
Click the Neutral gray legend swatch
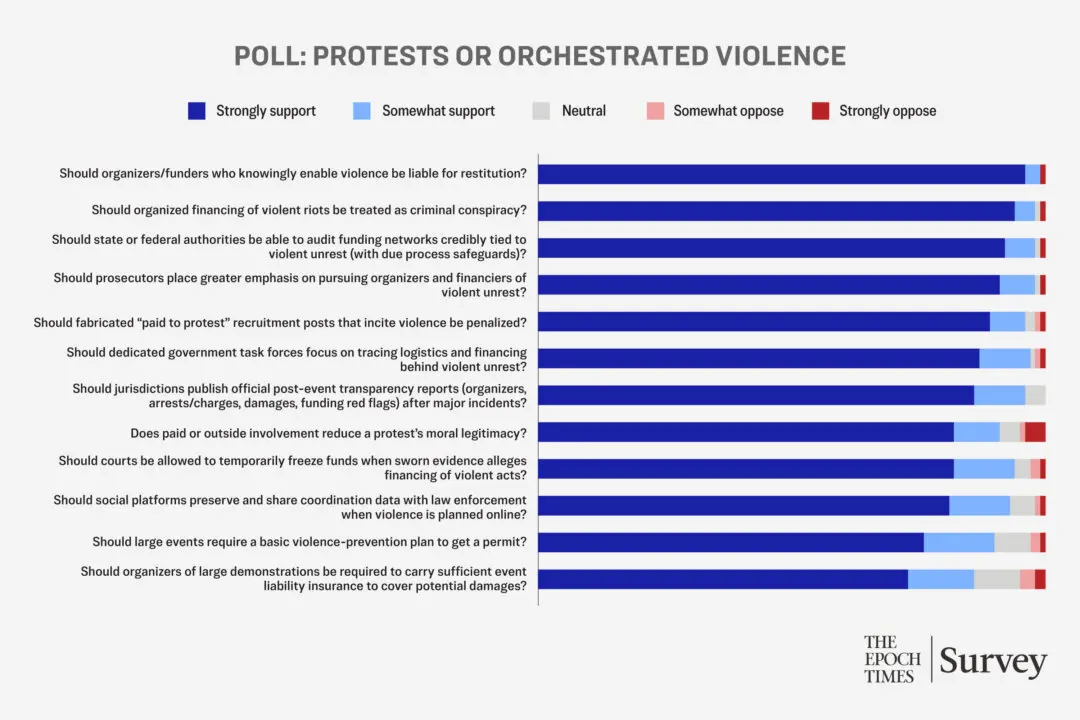pos(541,111)
